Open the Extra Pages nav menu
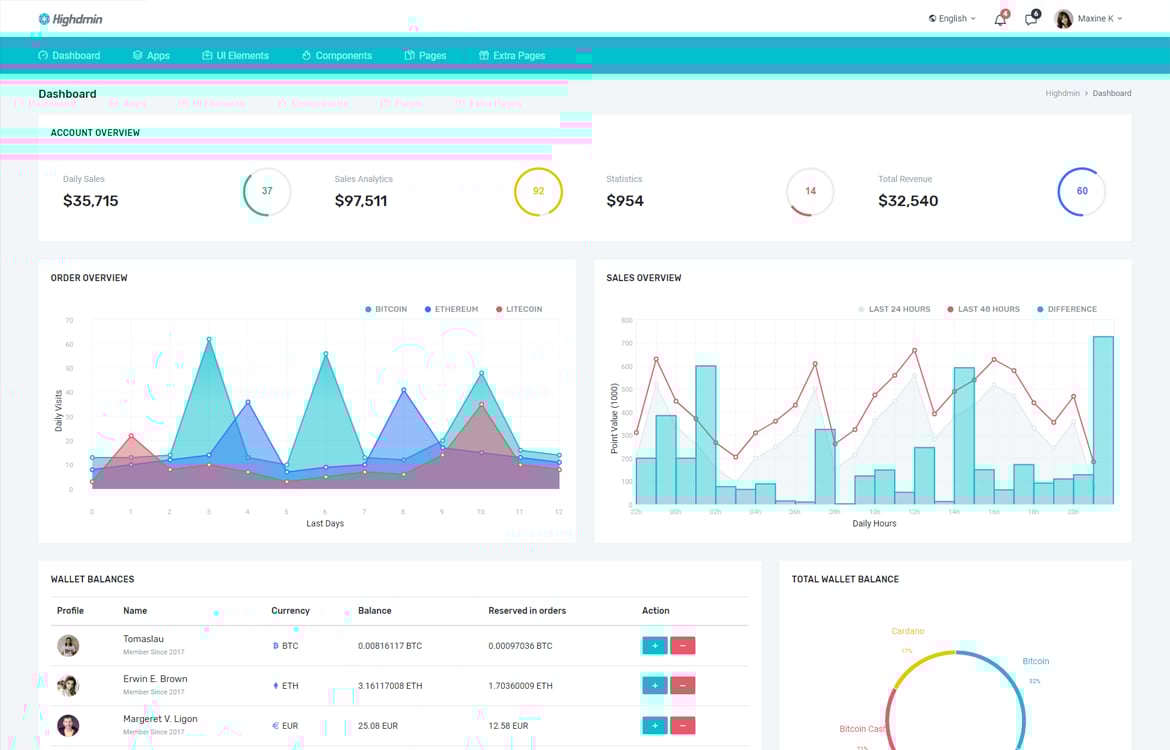 click(512, 55)
